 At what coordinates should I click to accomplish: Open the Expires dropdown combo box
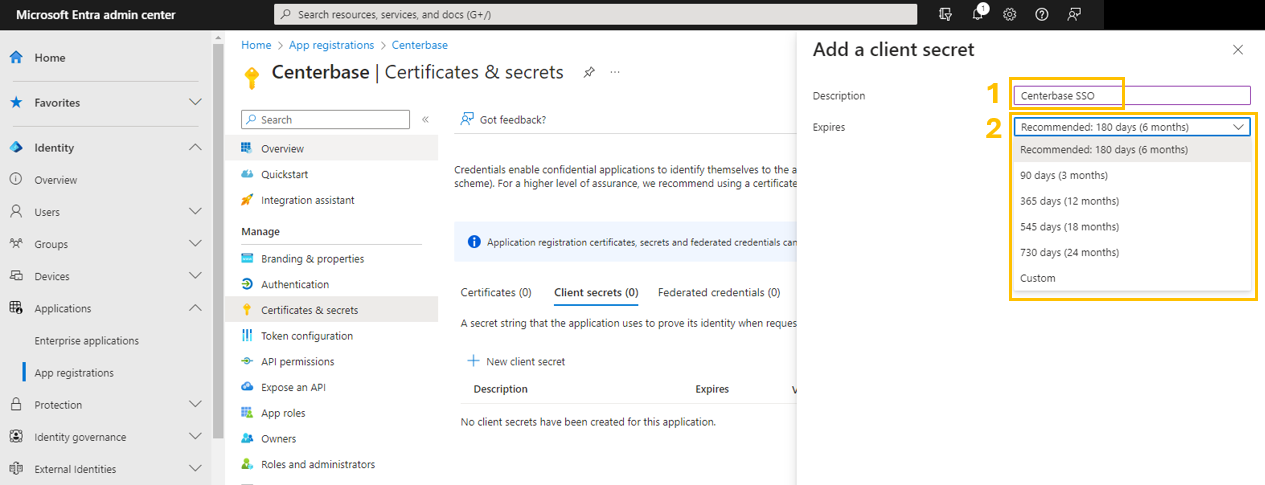click(x=1132, y=127)
